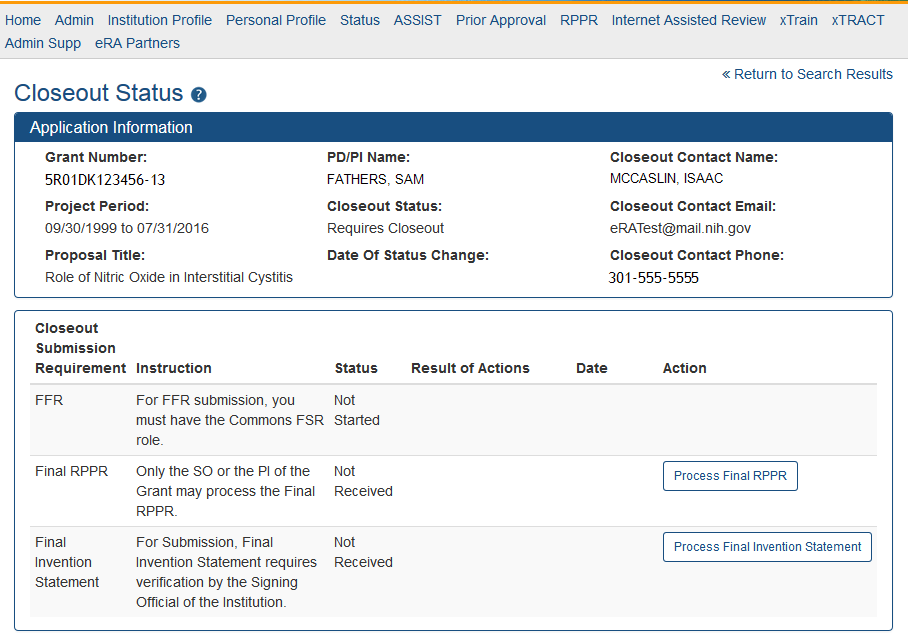Viewport: 908px width, 638px height.
Task: Click the grant number 5R01DK123456-13
Action: [x=105, y=180]
